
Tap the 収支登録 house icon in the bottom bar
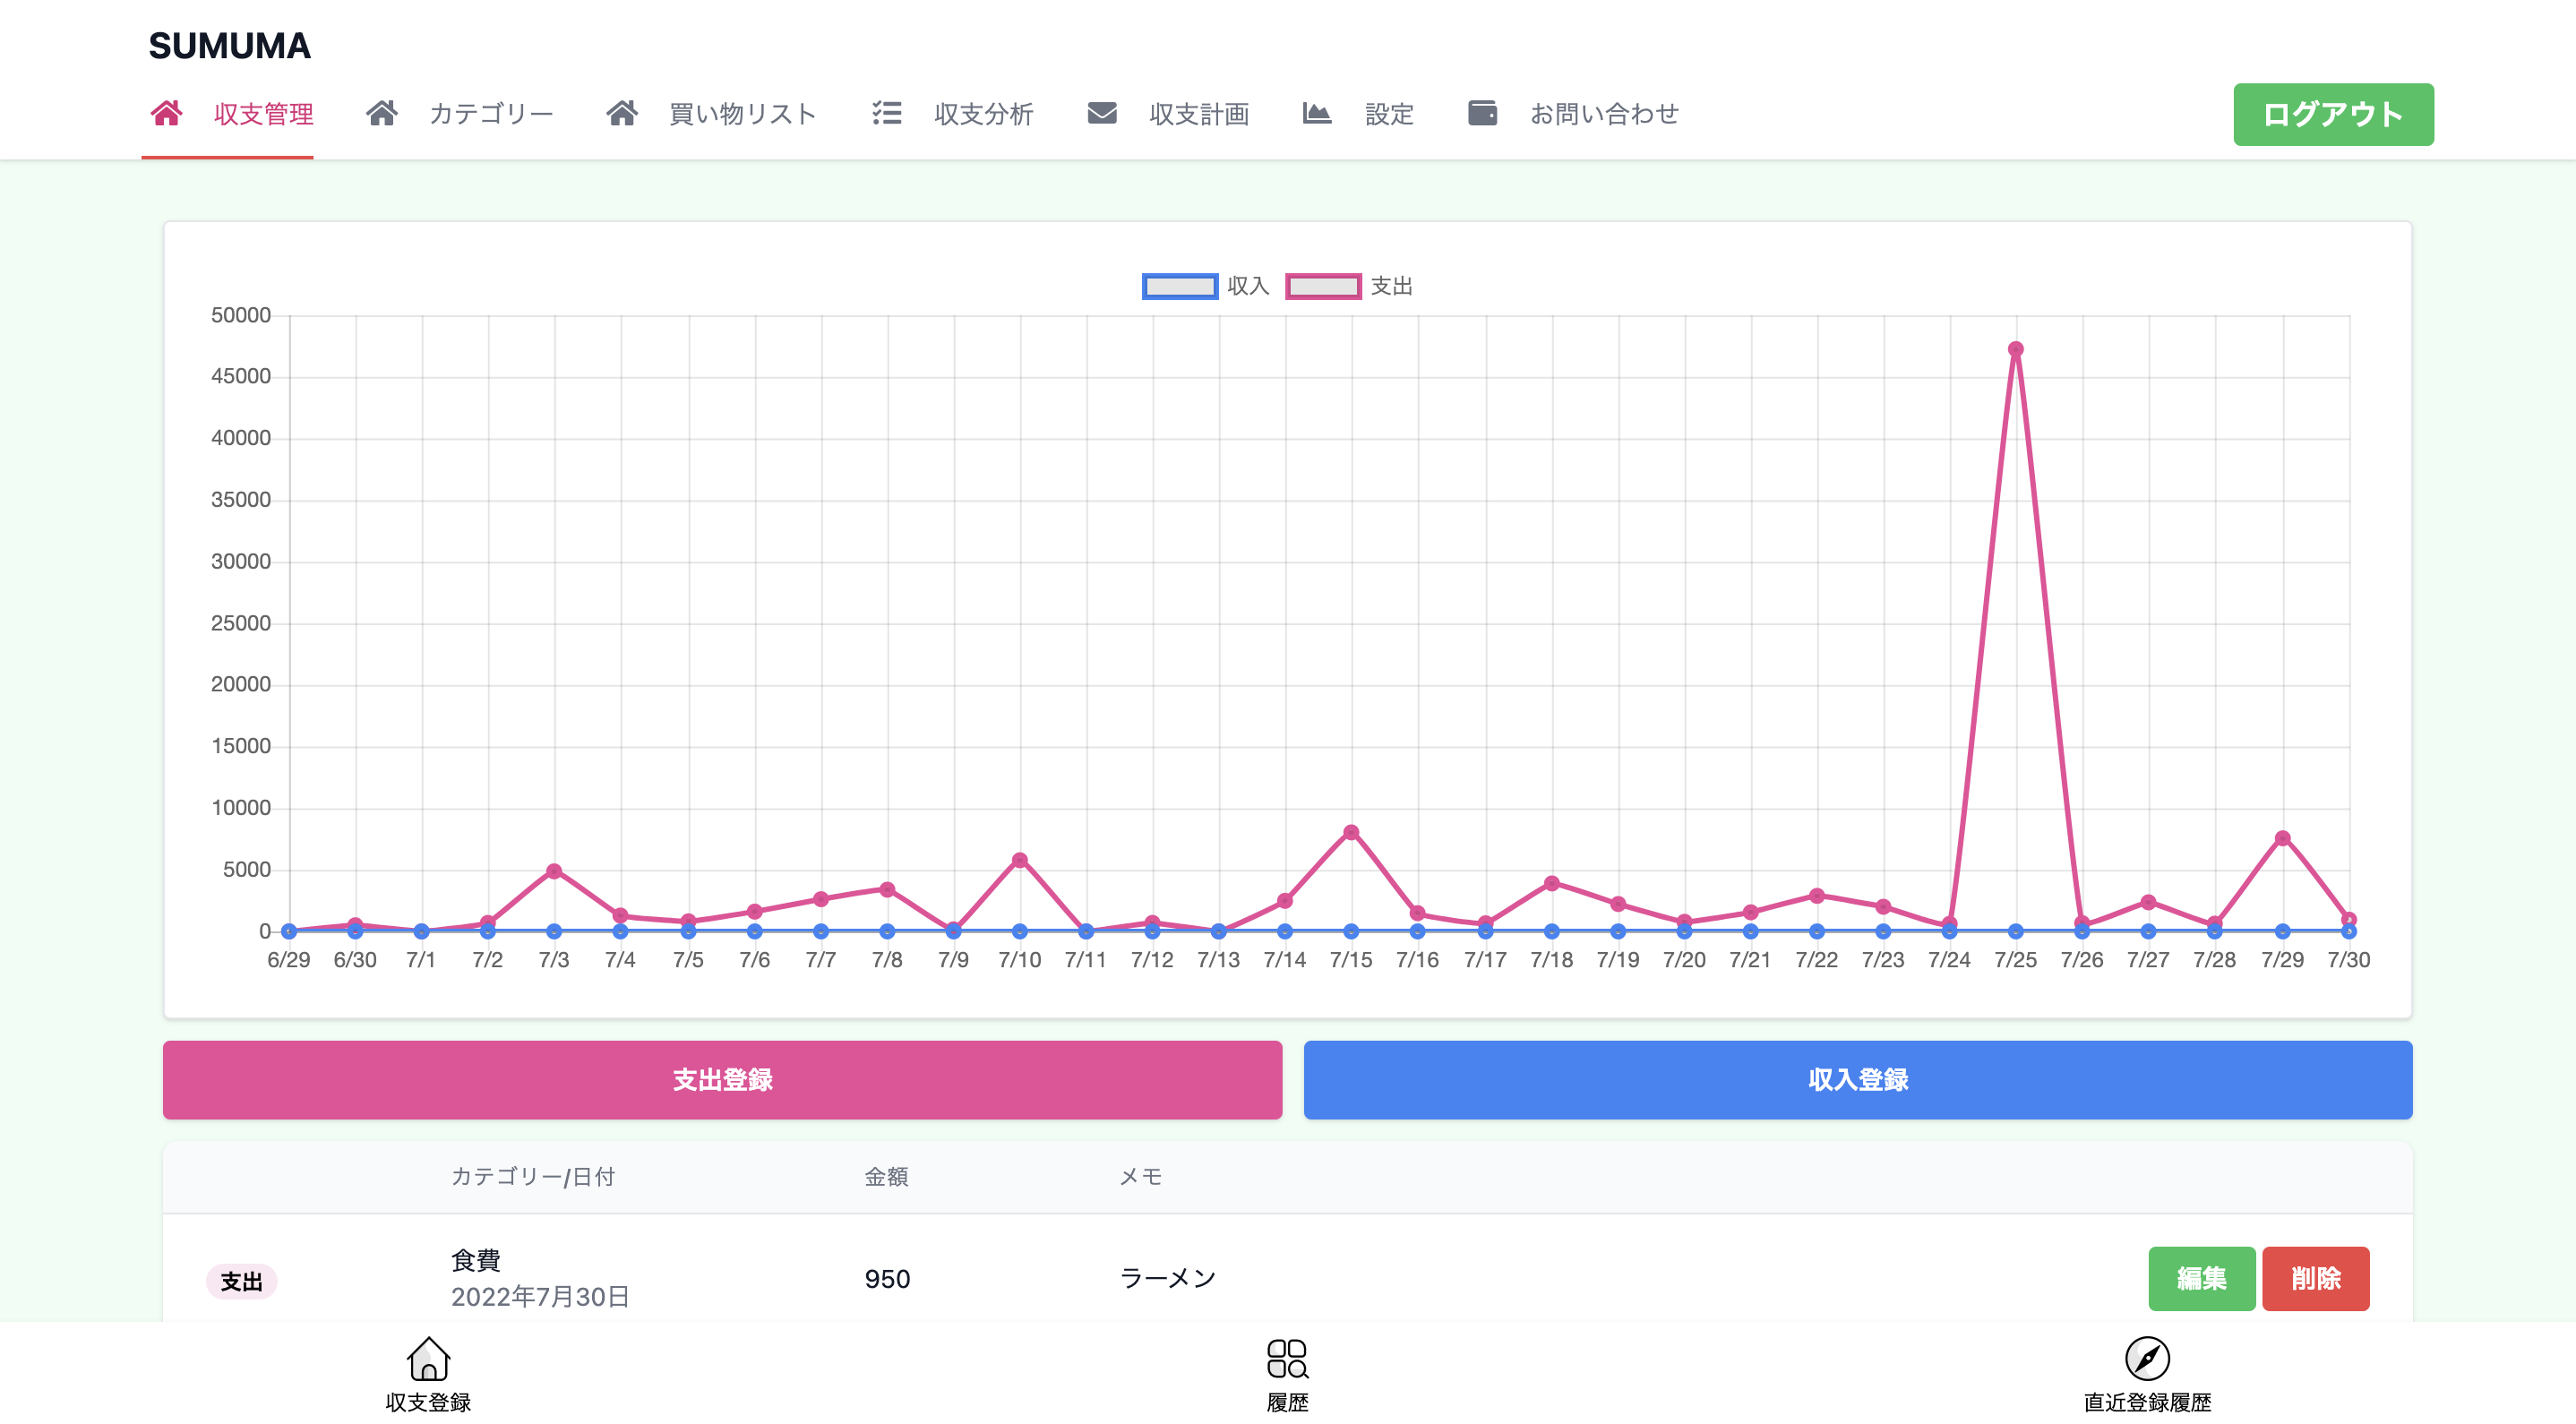428,1359
